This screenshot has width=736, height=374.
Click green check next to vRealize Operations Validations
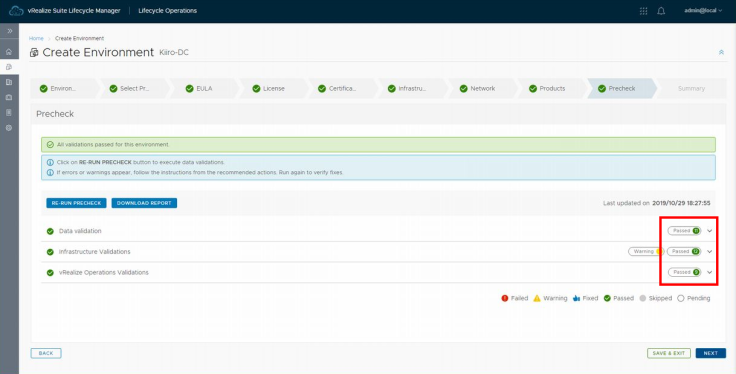point(50,273)
